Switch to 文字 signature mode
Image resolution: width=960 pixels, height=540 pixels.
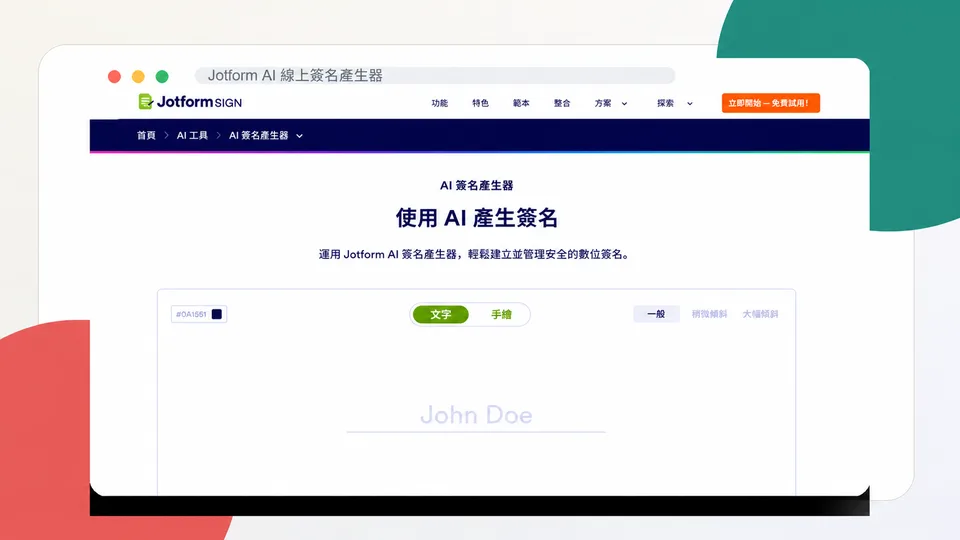tap(441, 315)
